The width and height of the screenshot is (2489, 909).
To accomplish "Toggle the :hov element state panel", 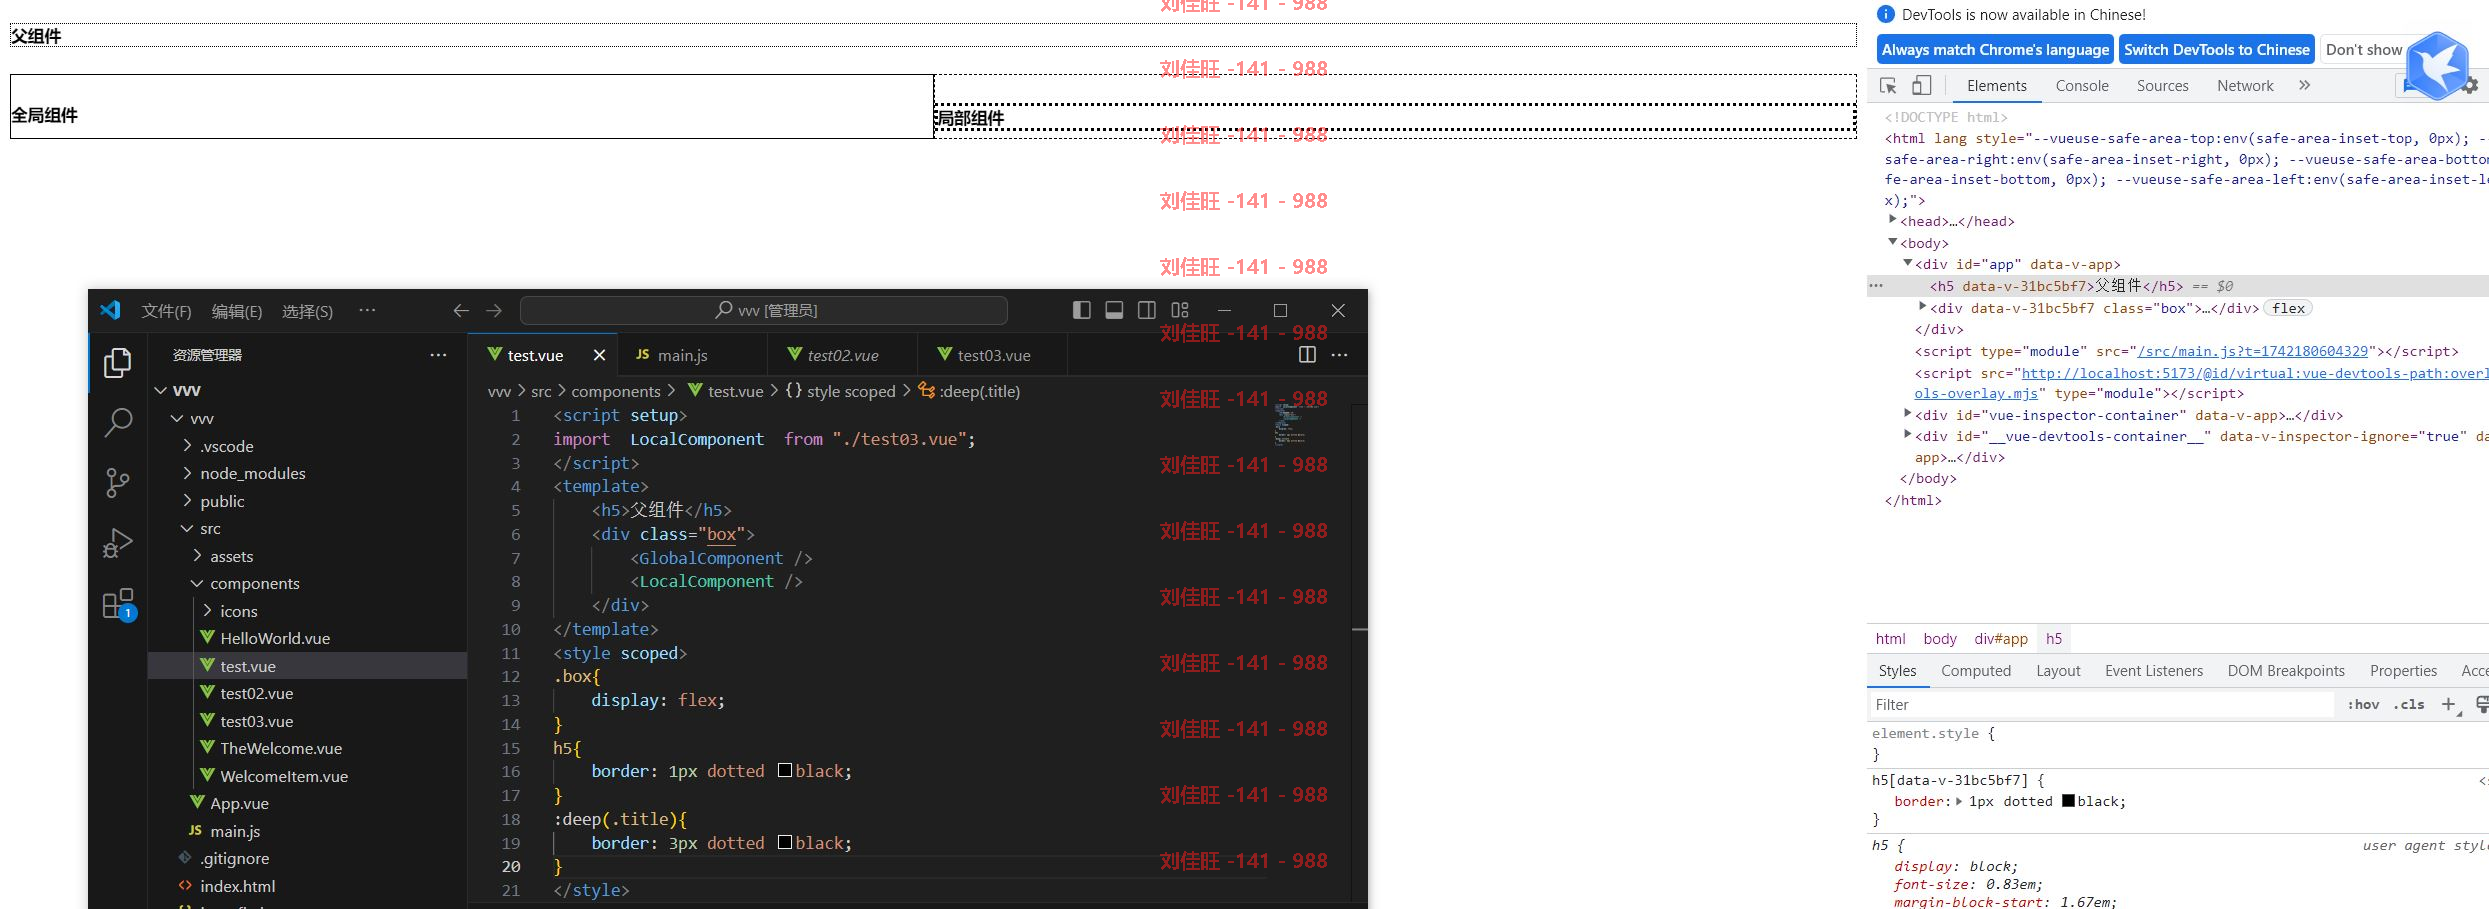I will pos(2363,704).
